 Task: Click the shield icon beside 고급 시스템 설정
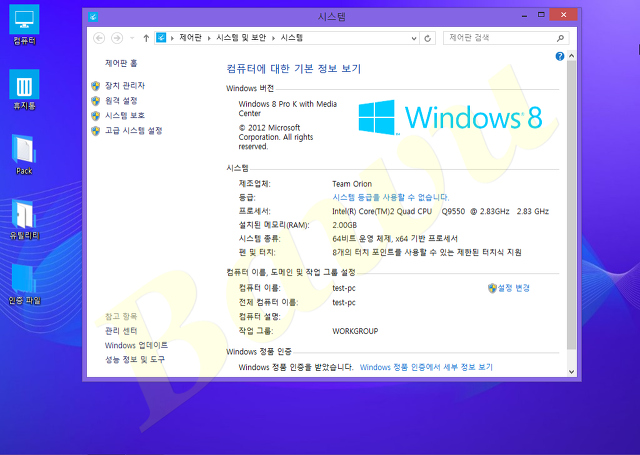coord(96,131)
